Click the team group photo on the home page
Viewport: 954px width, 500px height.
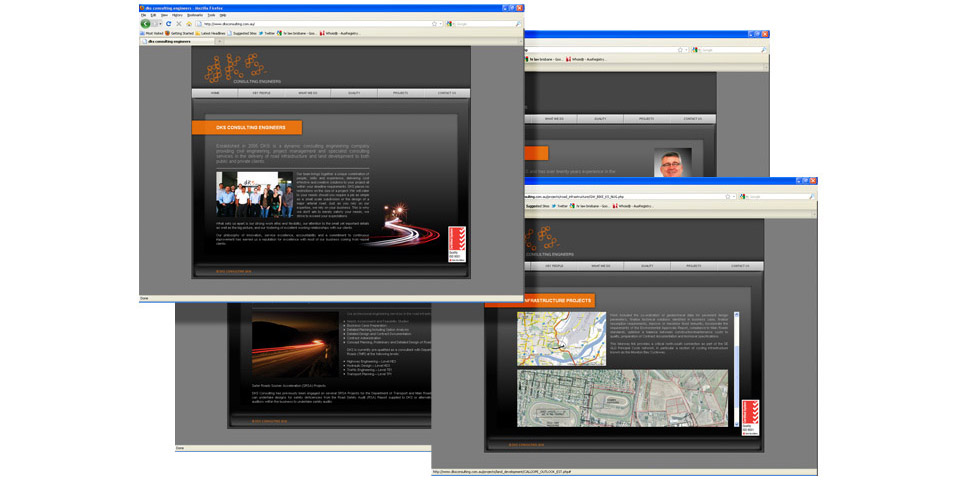point(253,194)
